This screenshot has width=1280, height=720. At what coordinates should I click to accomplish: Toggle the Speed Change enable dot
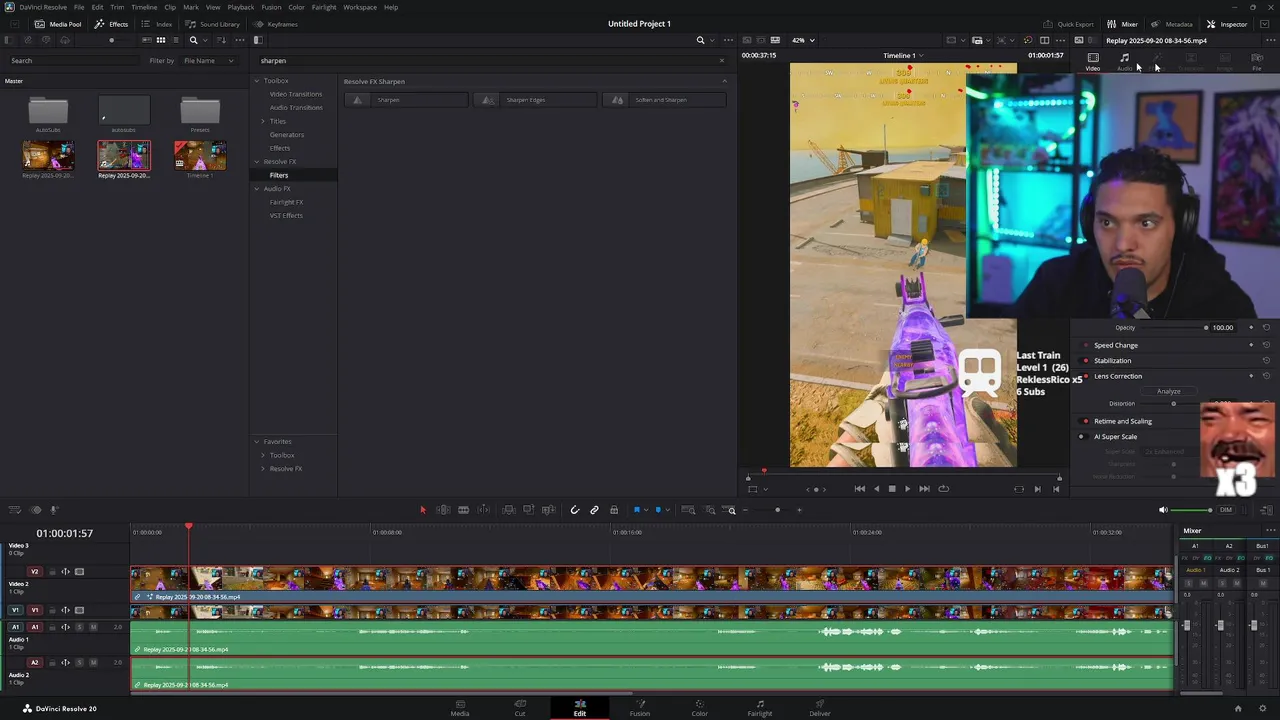coord(1086,346)
